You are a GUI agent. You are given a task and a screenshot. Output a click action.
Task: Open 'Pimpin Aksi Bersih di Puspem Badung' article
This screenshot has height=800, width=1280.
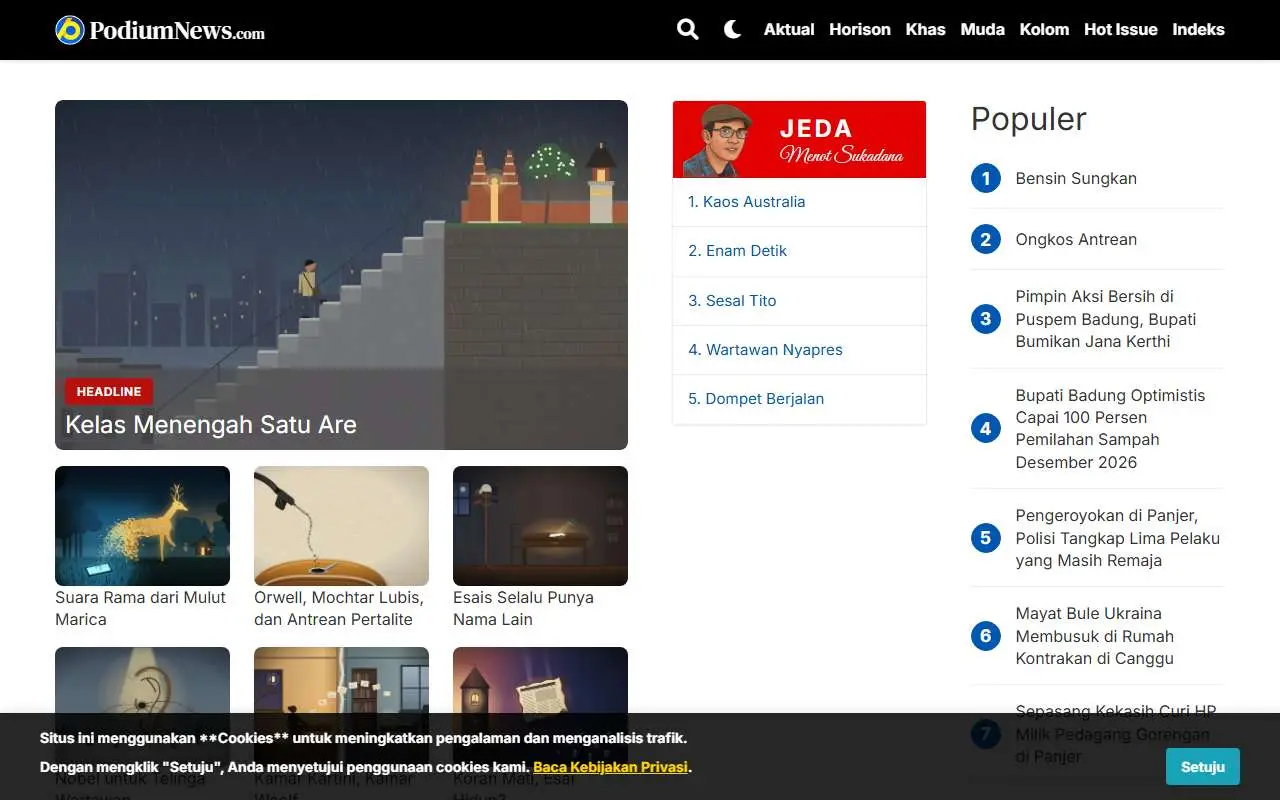(x=1106, y=319)
